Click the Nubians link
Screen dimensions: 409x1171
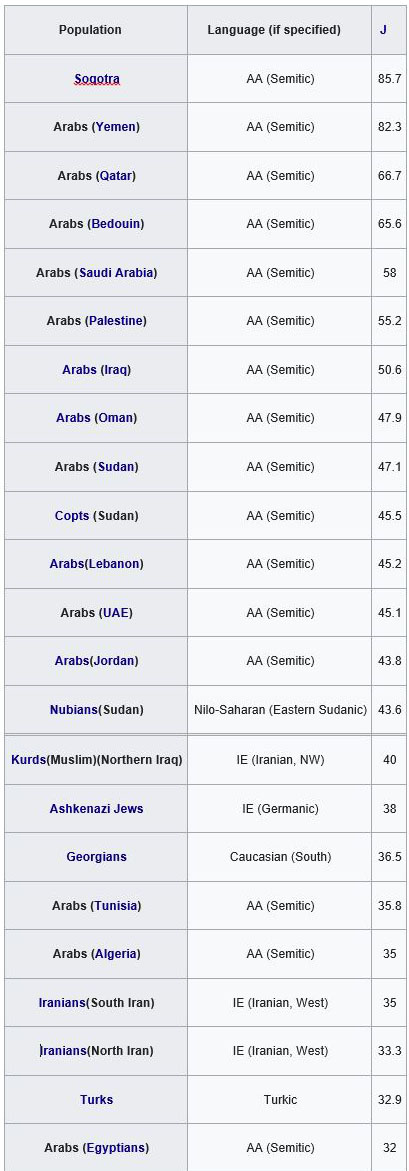click(x=74, y=709)
